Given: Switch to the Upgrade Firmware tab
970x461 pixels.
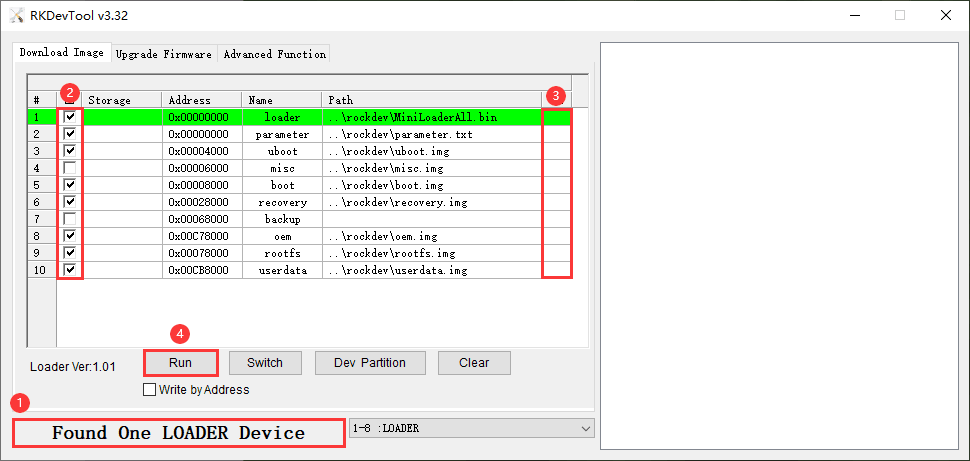Looking at the screenshot, I should (164, 54).
